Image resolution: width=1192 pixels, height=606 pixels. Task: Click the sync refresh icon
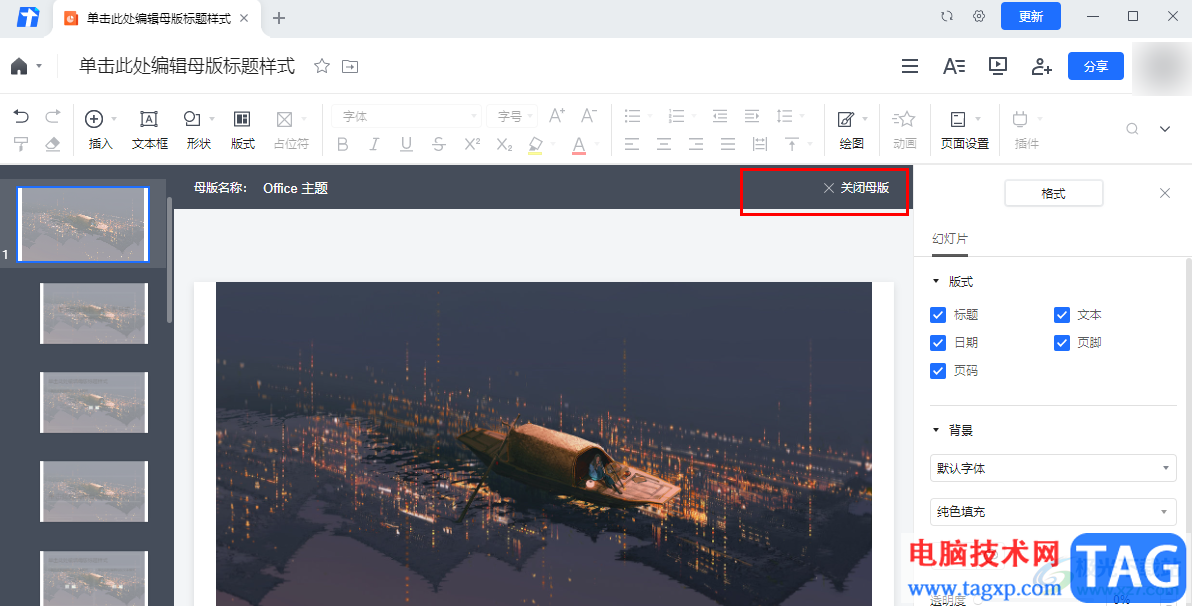(x=946, y=16)
